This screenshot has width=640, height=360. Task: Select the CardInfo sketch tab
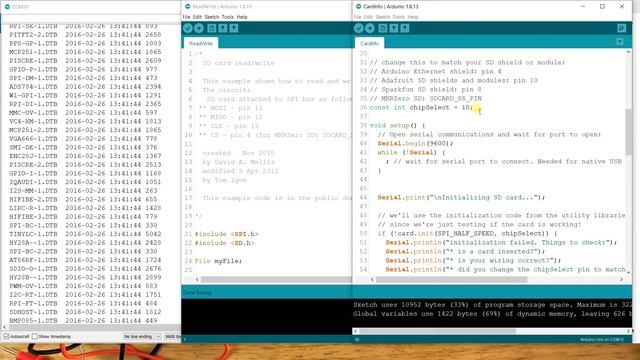[369, 43]
